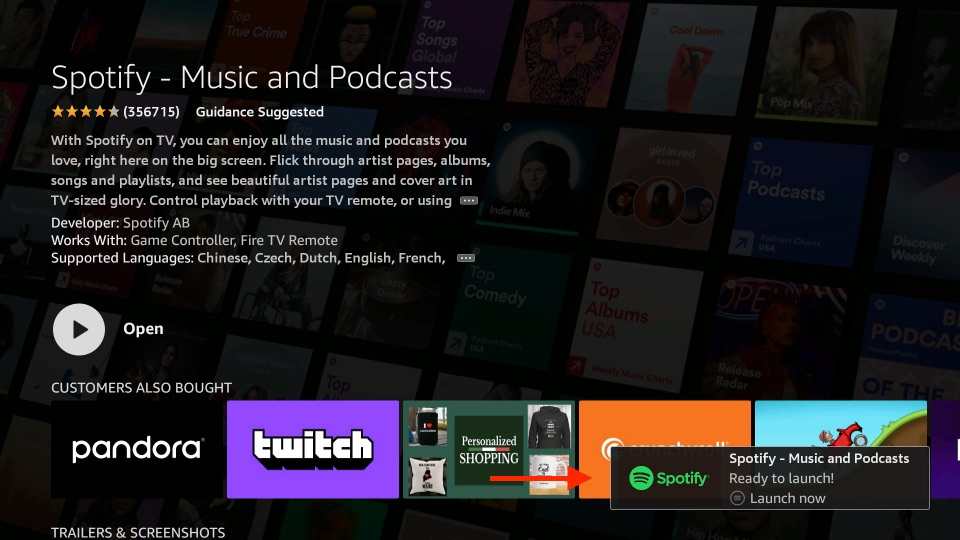
Task: Open the Pandora app tile
Action: click(137, 449)
